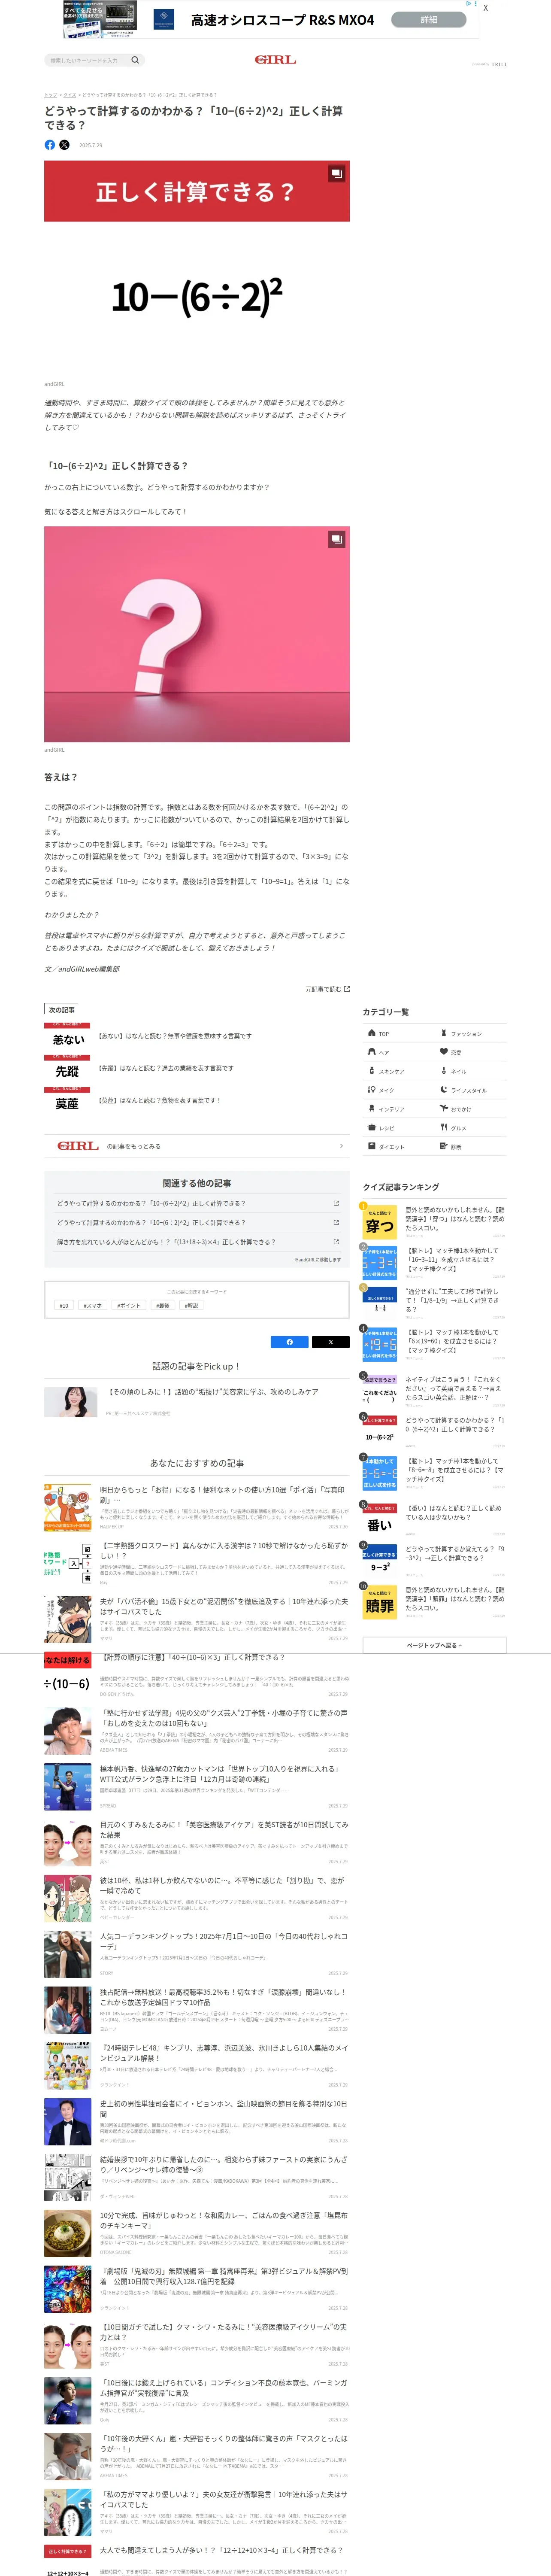Click the ページトップへ戻る button

click(434, 1645)
